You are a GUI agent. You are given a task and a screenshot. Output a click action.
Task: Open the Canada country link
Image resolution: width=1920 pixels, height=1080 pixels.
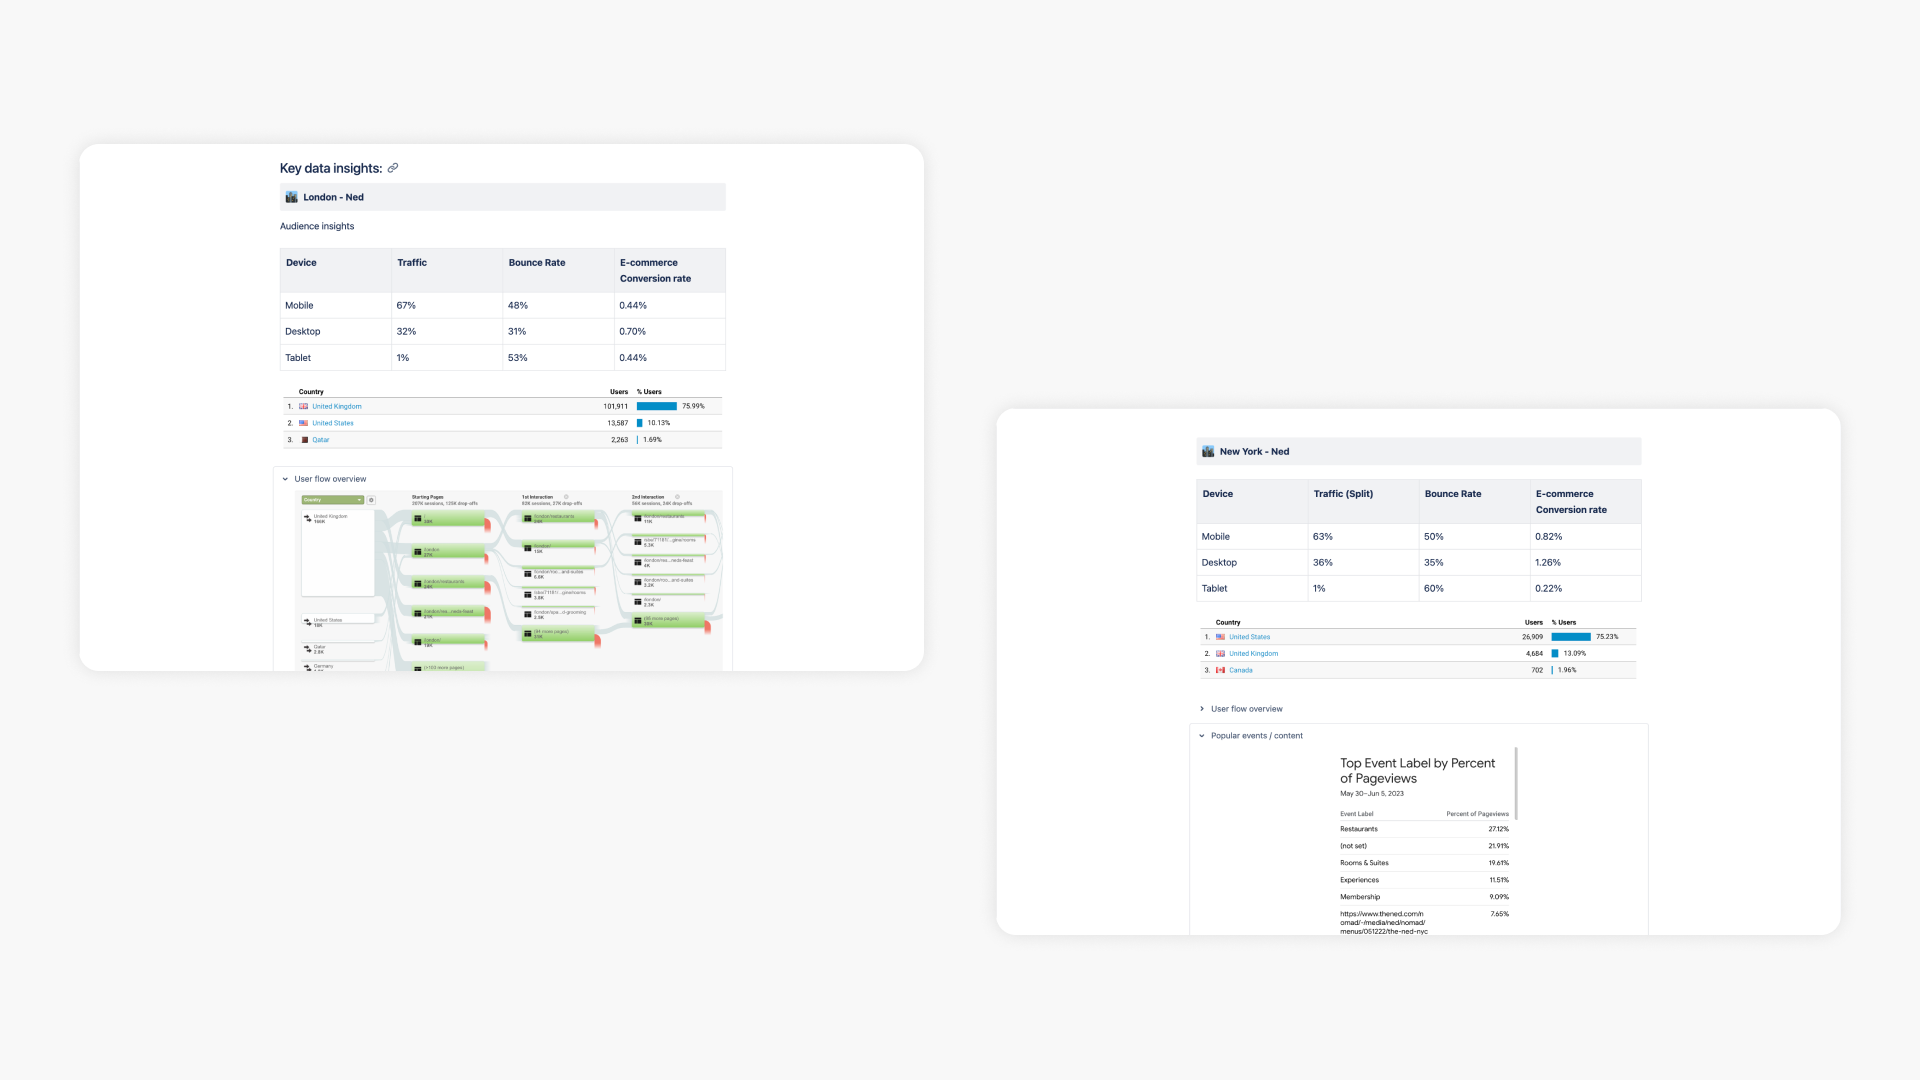pos(1240,670)
